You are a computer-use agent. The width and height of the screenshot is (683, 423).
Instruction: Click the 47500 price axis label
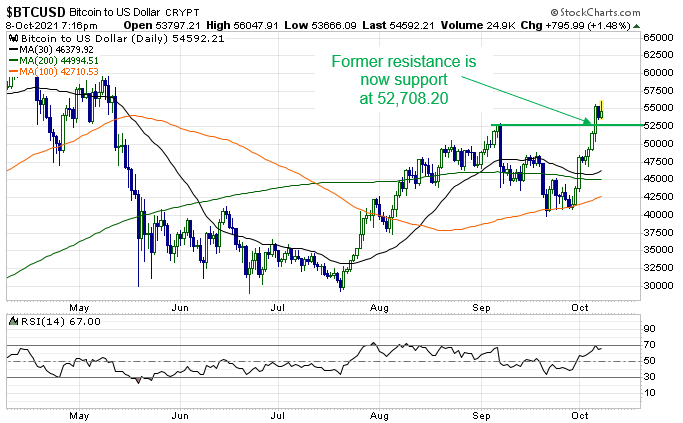point(658,161)
